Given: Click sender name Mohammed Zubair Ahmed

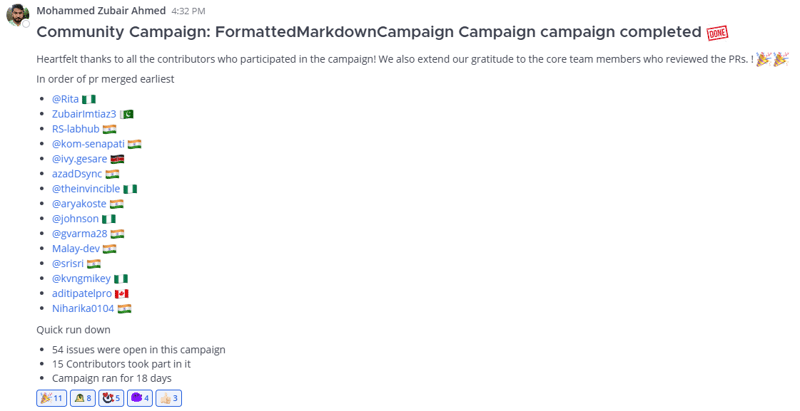Looking at the screenshot, I should tap(100, 10).
